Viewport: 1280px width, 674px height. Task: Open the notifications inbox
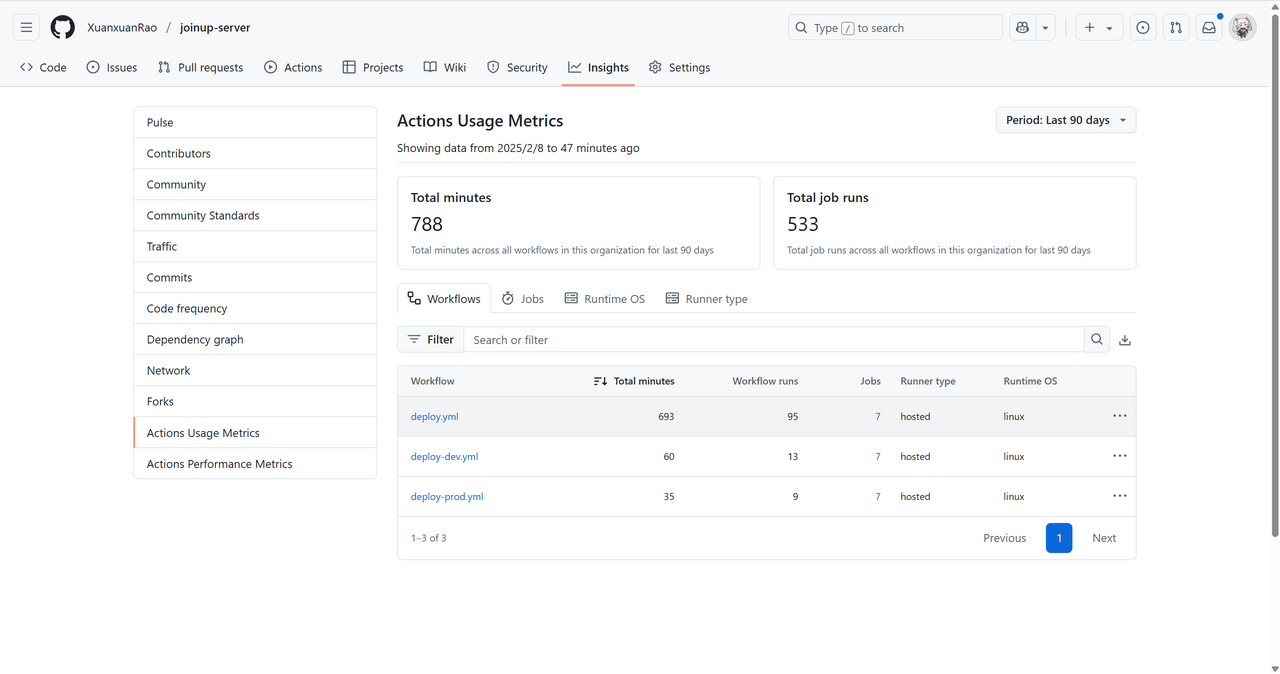point(1209,28)
